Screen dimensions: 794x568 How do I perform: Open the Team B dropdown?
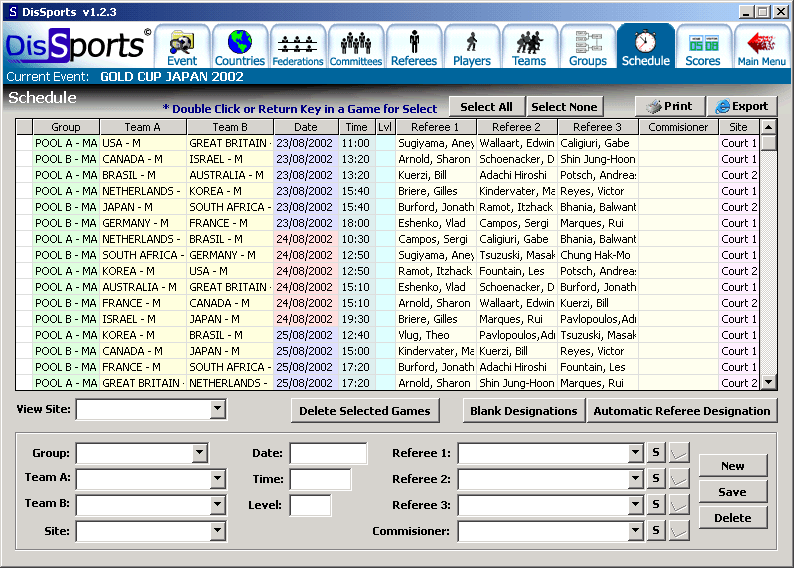tap(218, 504)
